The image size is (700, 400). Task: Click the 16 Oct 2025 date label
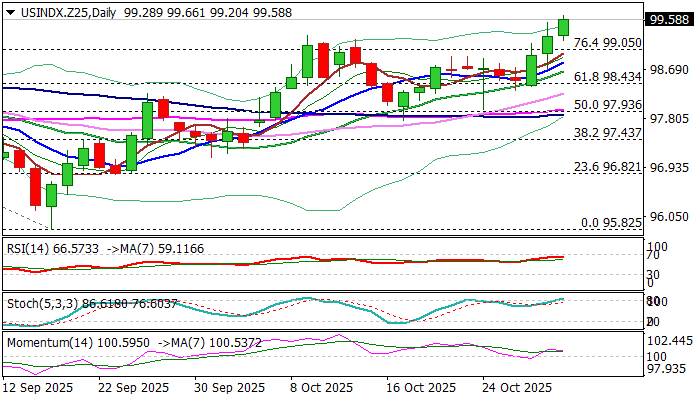pyautogui.click(x=421, y=388)
